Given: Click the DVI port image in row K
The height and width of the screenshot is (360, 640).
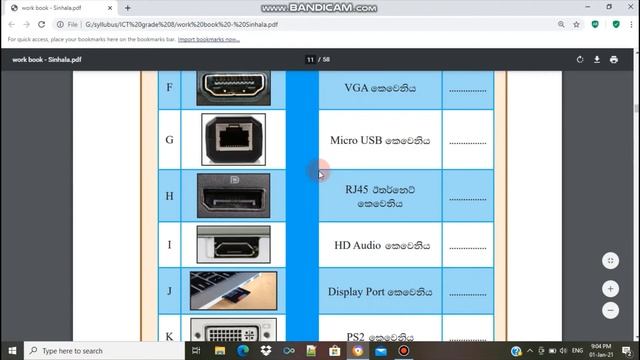Looking at the screenshot, I should point(233,330).
